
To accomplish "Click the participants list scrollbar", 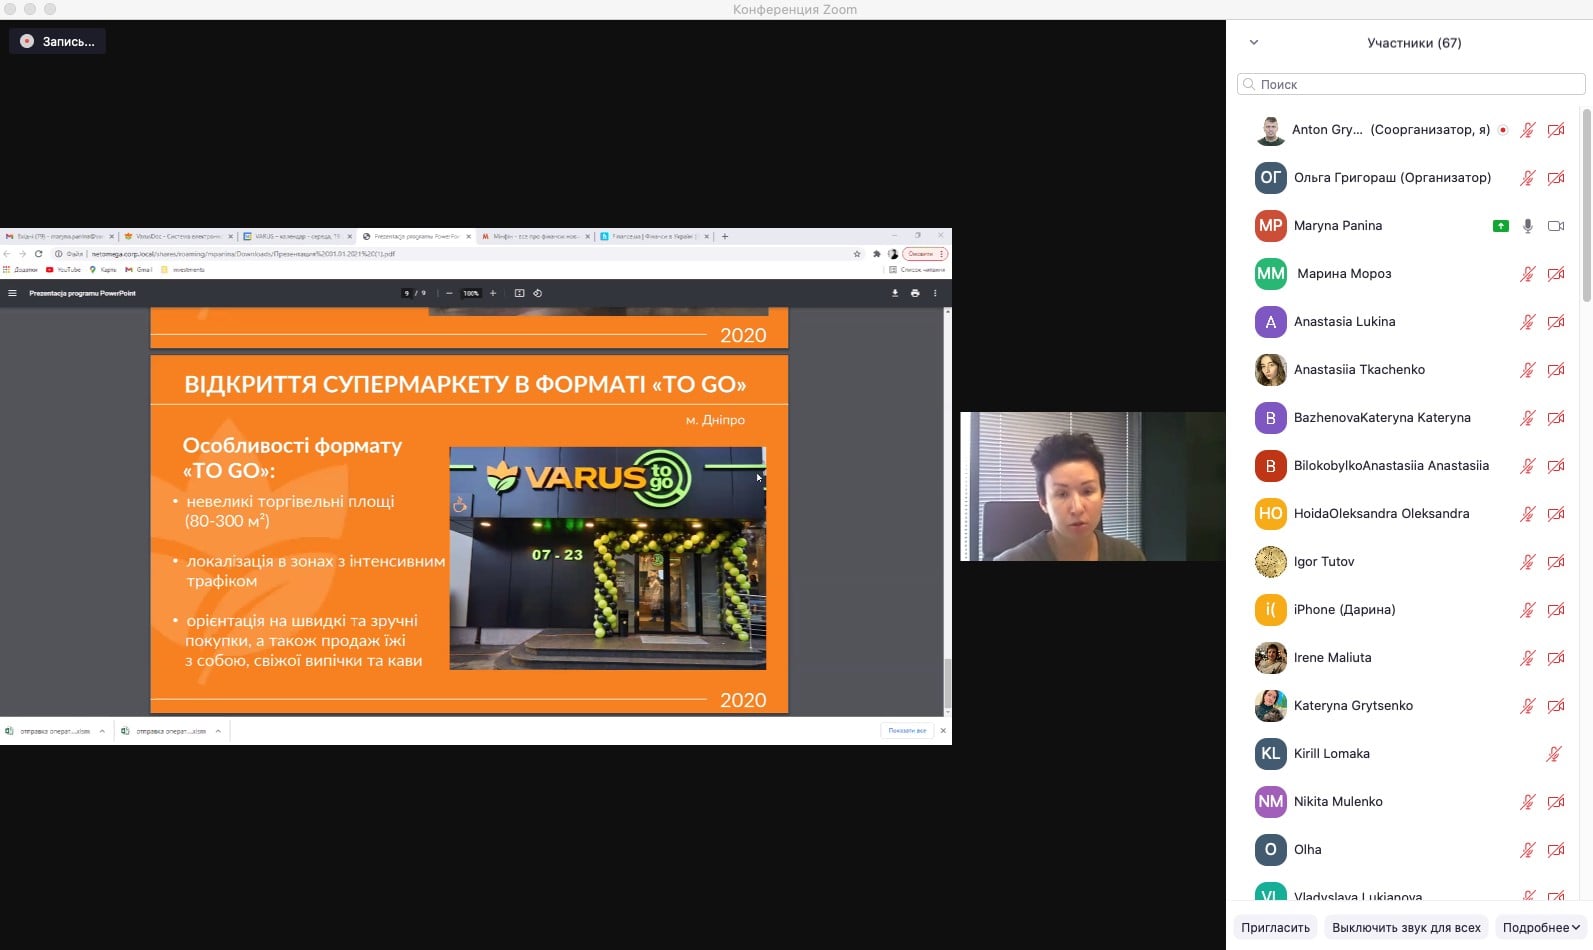I will point(1586,205).
